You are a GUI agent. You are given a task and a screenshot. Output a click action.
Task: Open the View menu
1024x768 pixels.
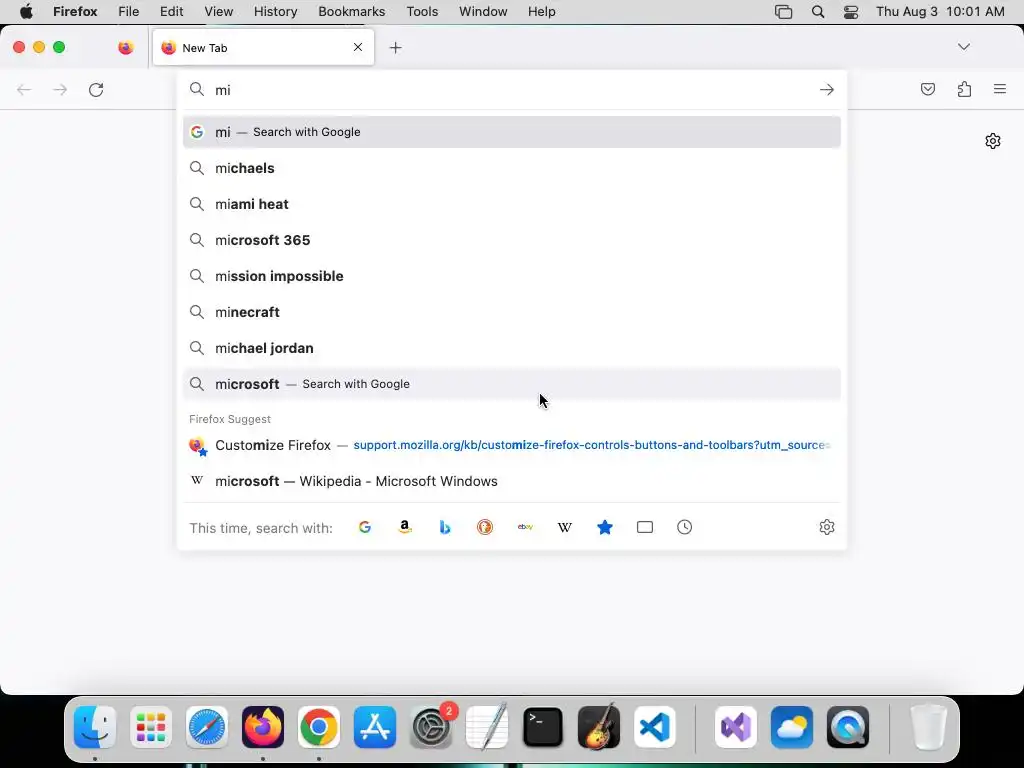pos(218,12)
